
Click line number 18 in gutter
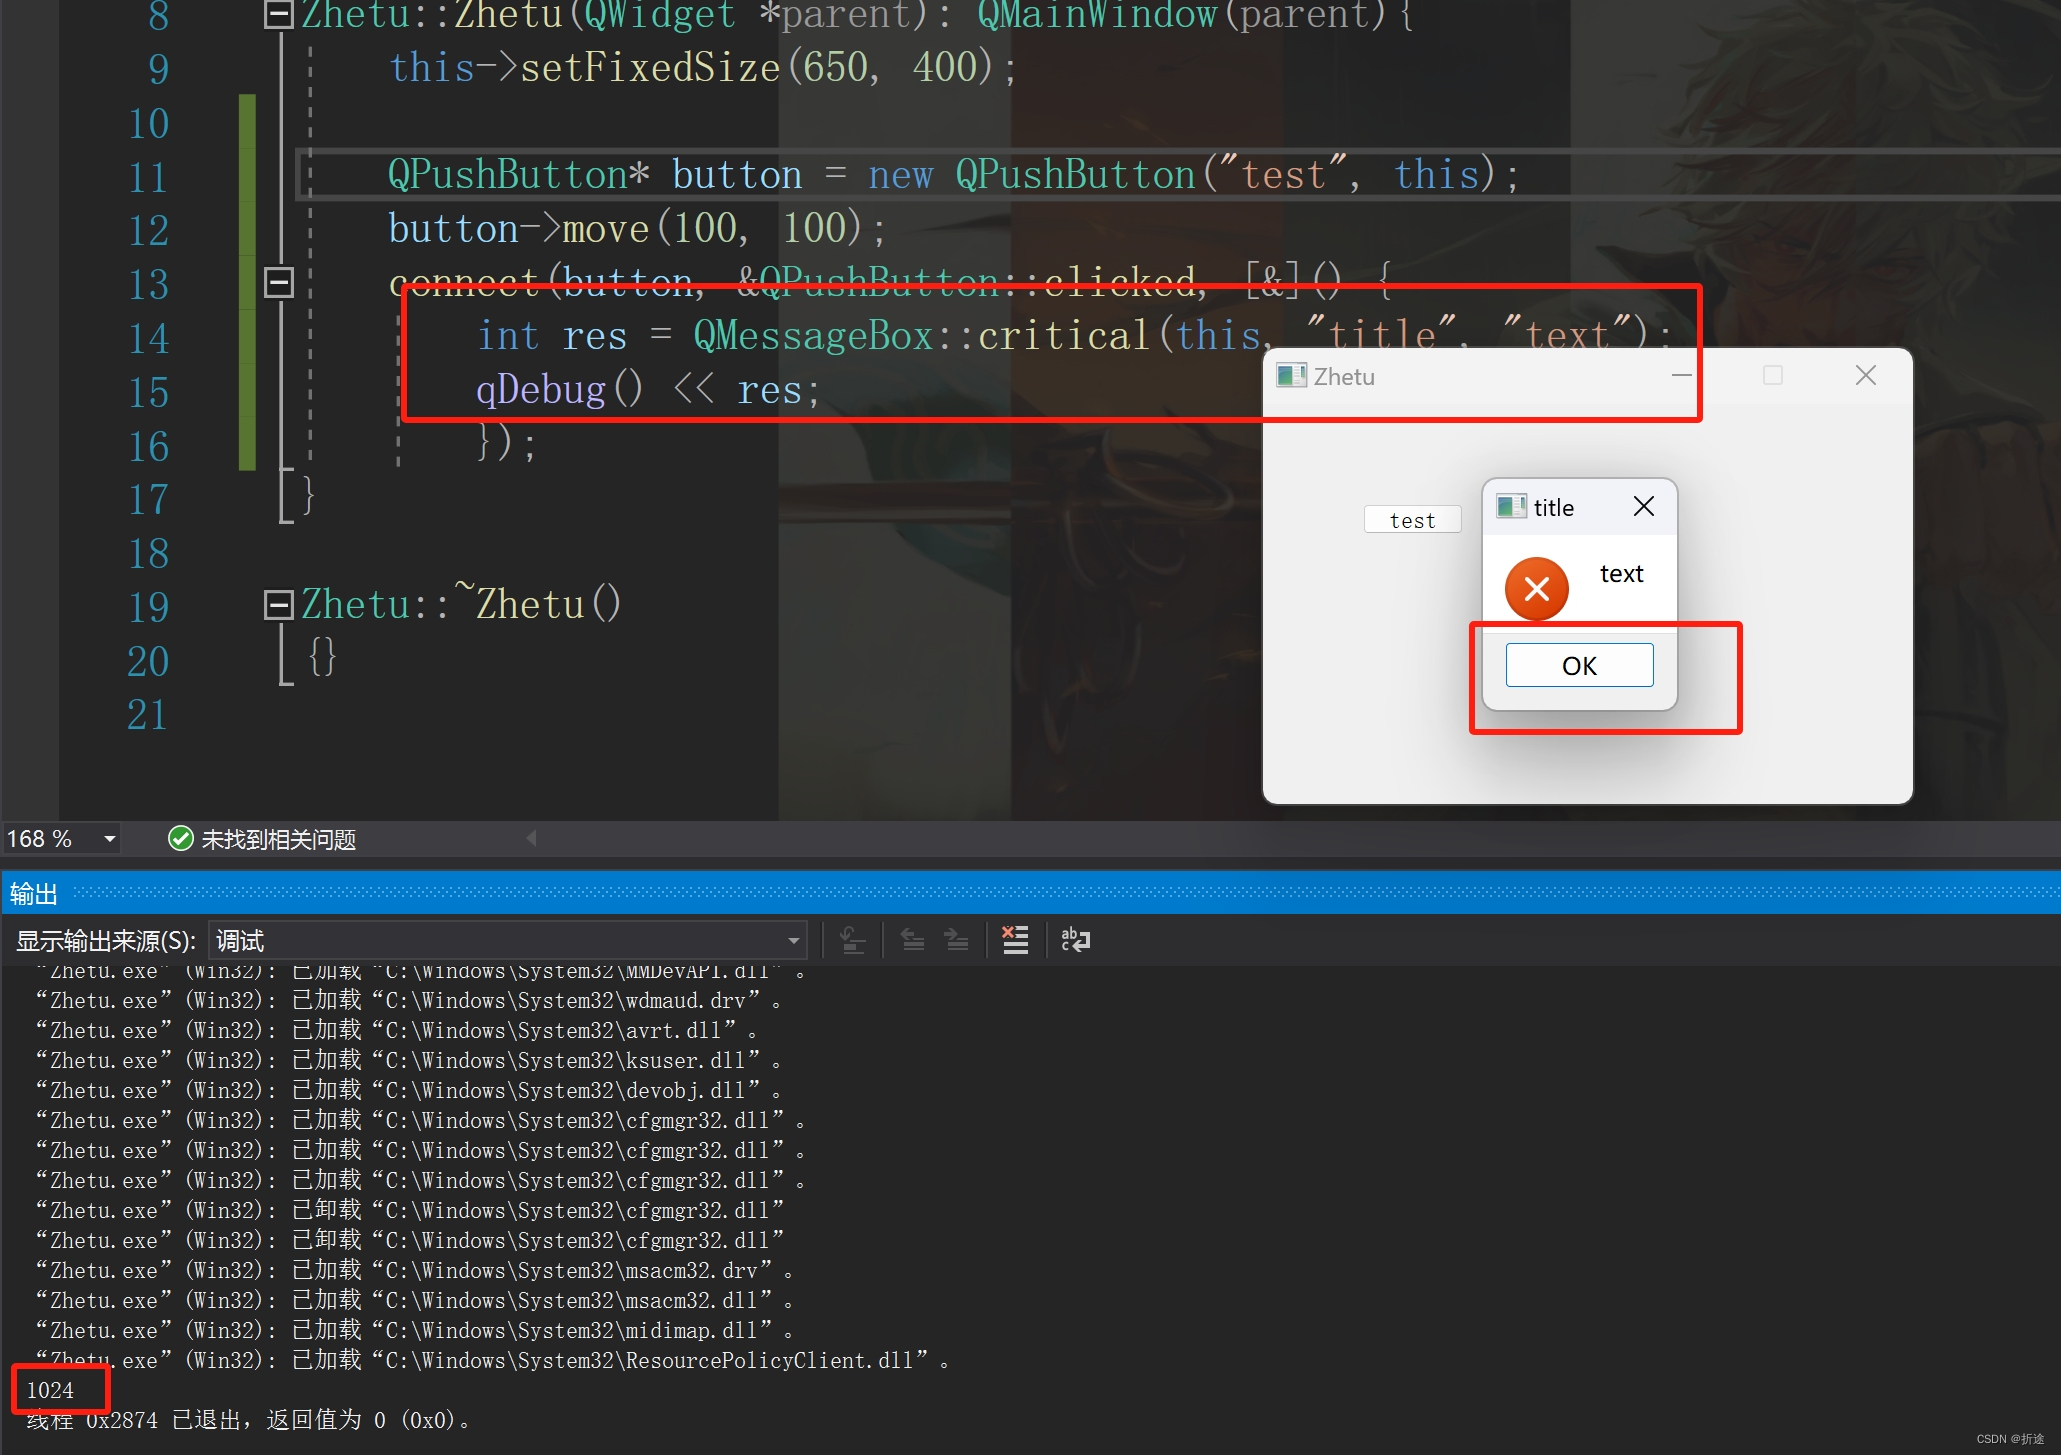coord(148,554)
